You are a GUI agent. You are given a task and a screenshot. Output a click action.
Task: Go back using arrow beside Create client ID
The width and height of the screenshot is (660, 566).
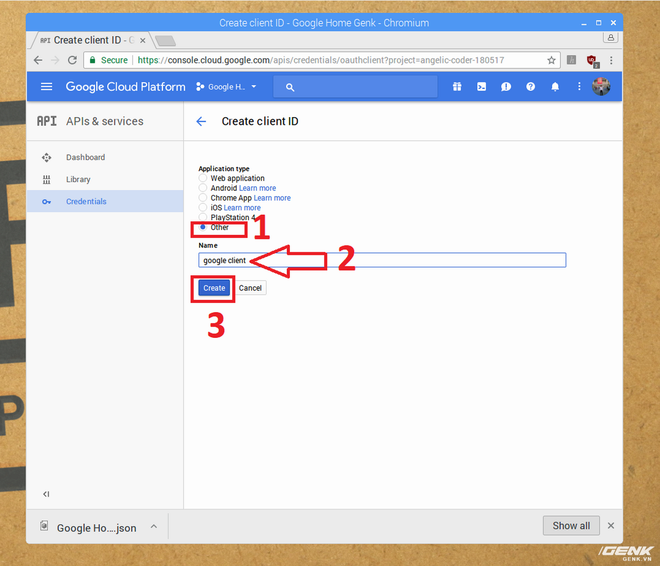tap(201, 122)
